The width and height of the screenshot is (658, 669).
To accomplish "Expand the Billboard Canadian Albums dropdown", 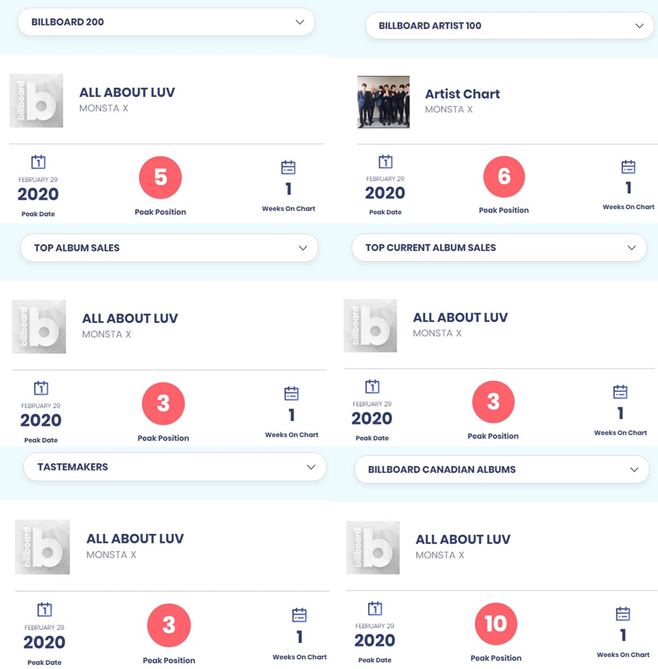I will [x=501, y=469].
